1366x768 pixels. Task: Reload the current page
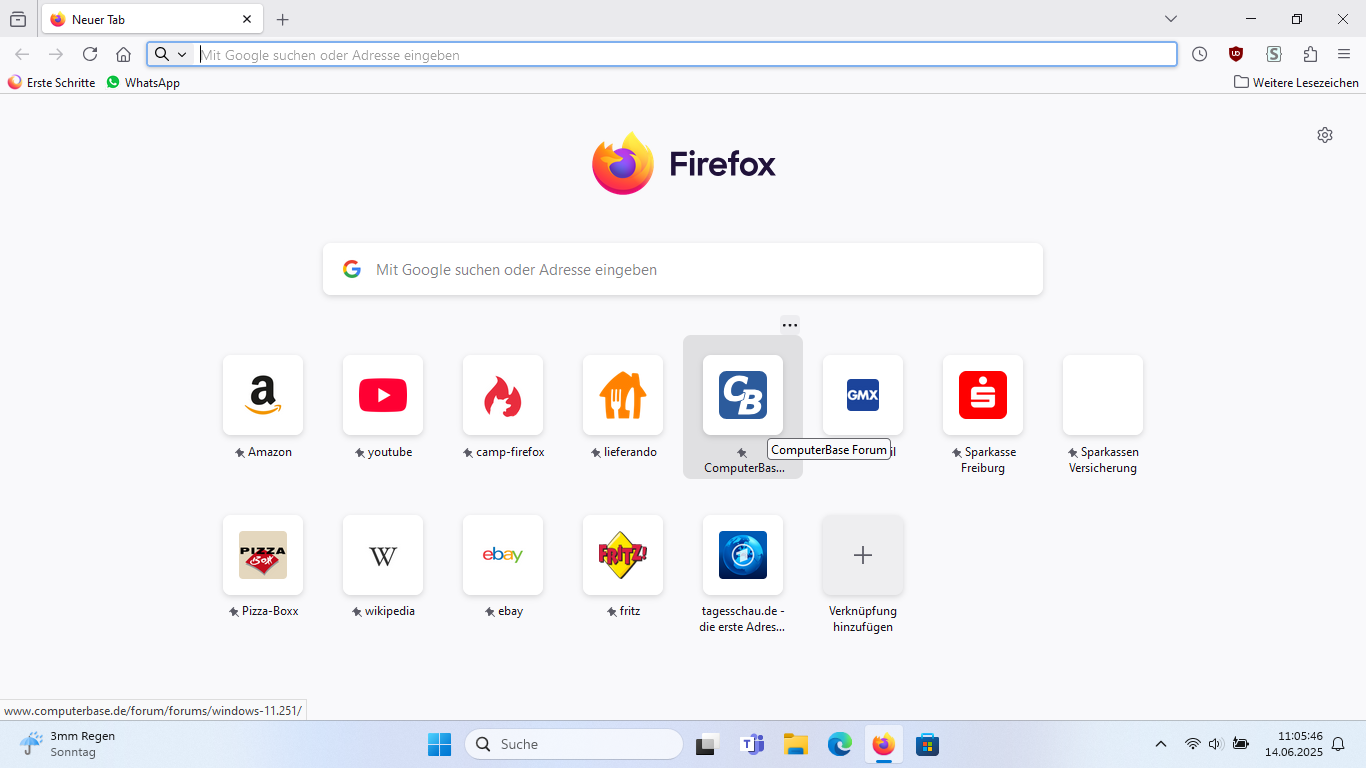(90, 54)
